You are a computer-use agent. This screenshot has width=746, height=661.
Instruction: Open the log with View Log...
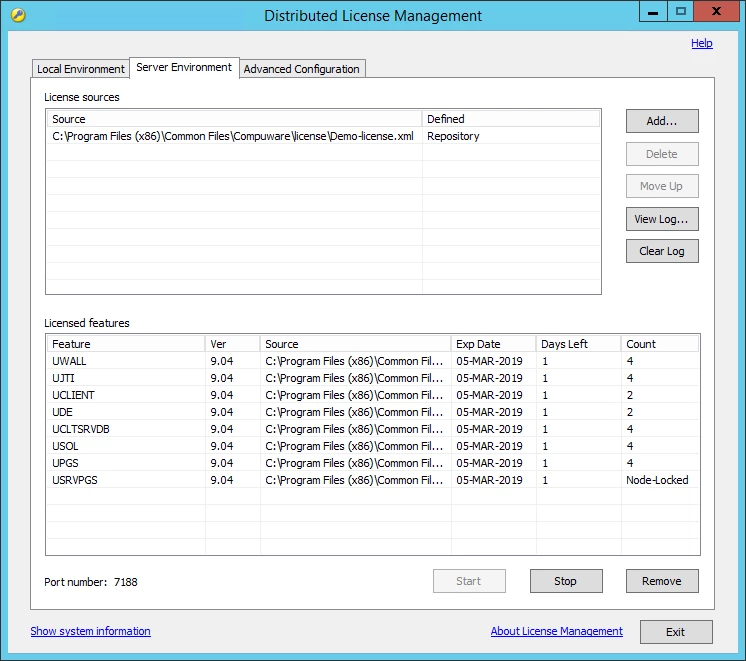click(662, 219)
